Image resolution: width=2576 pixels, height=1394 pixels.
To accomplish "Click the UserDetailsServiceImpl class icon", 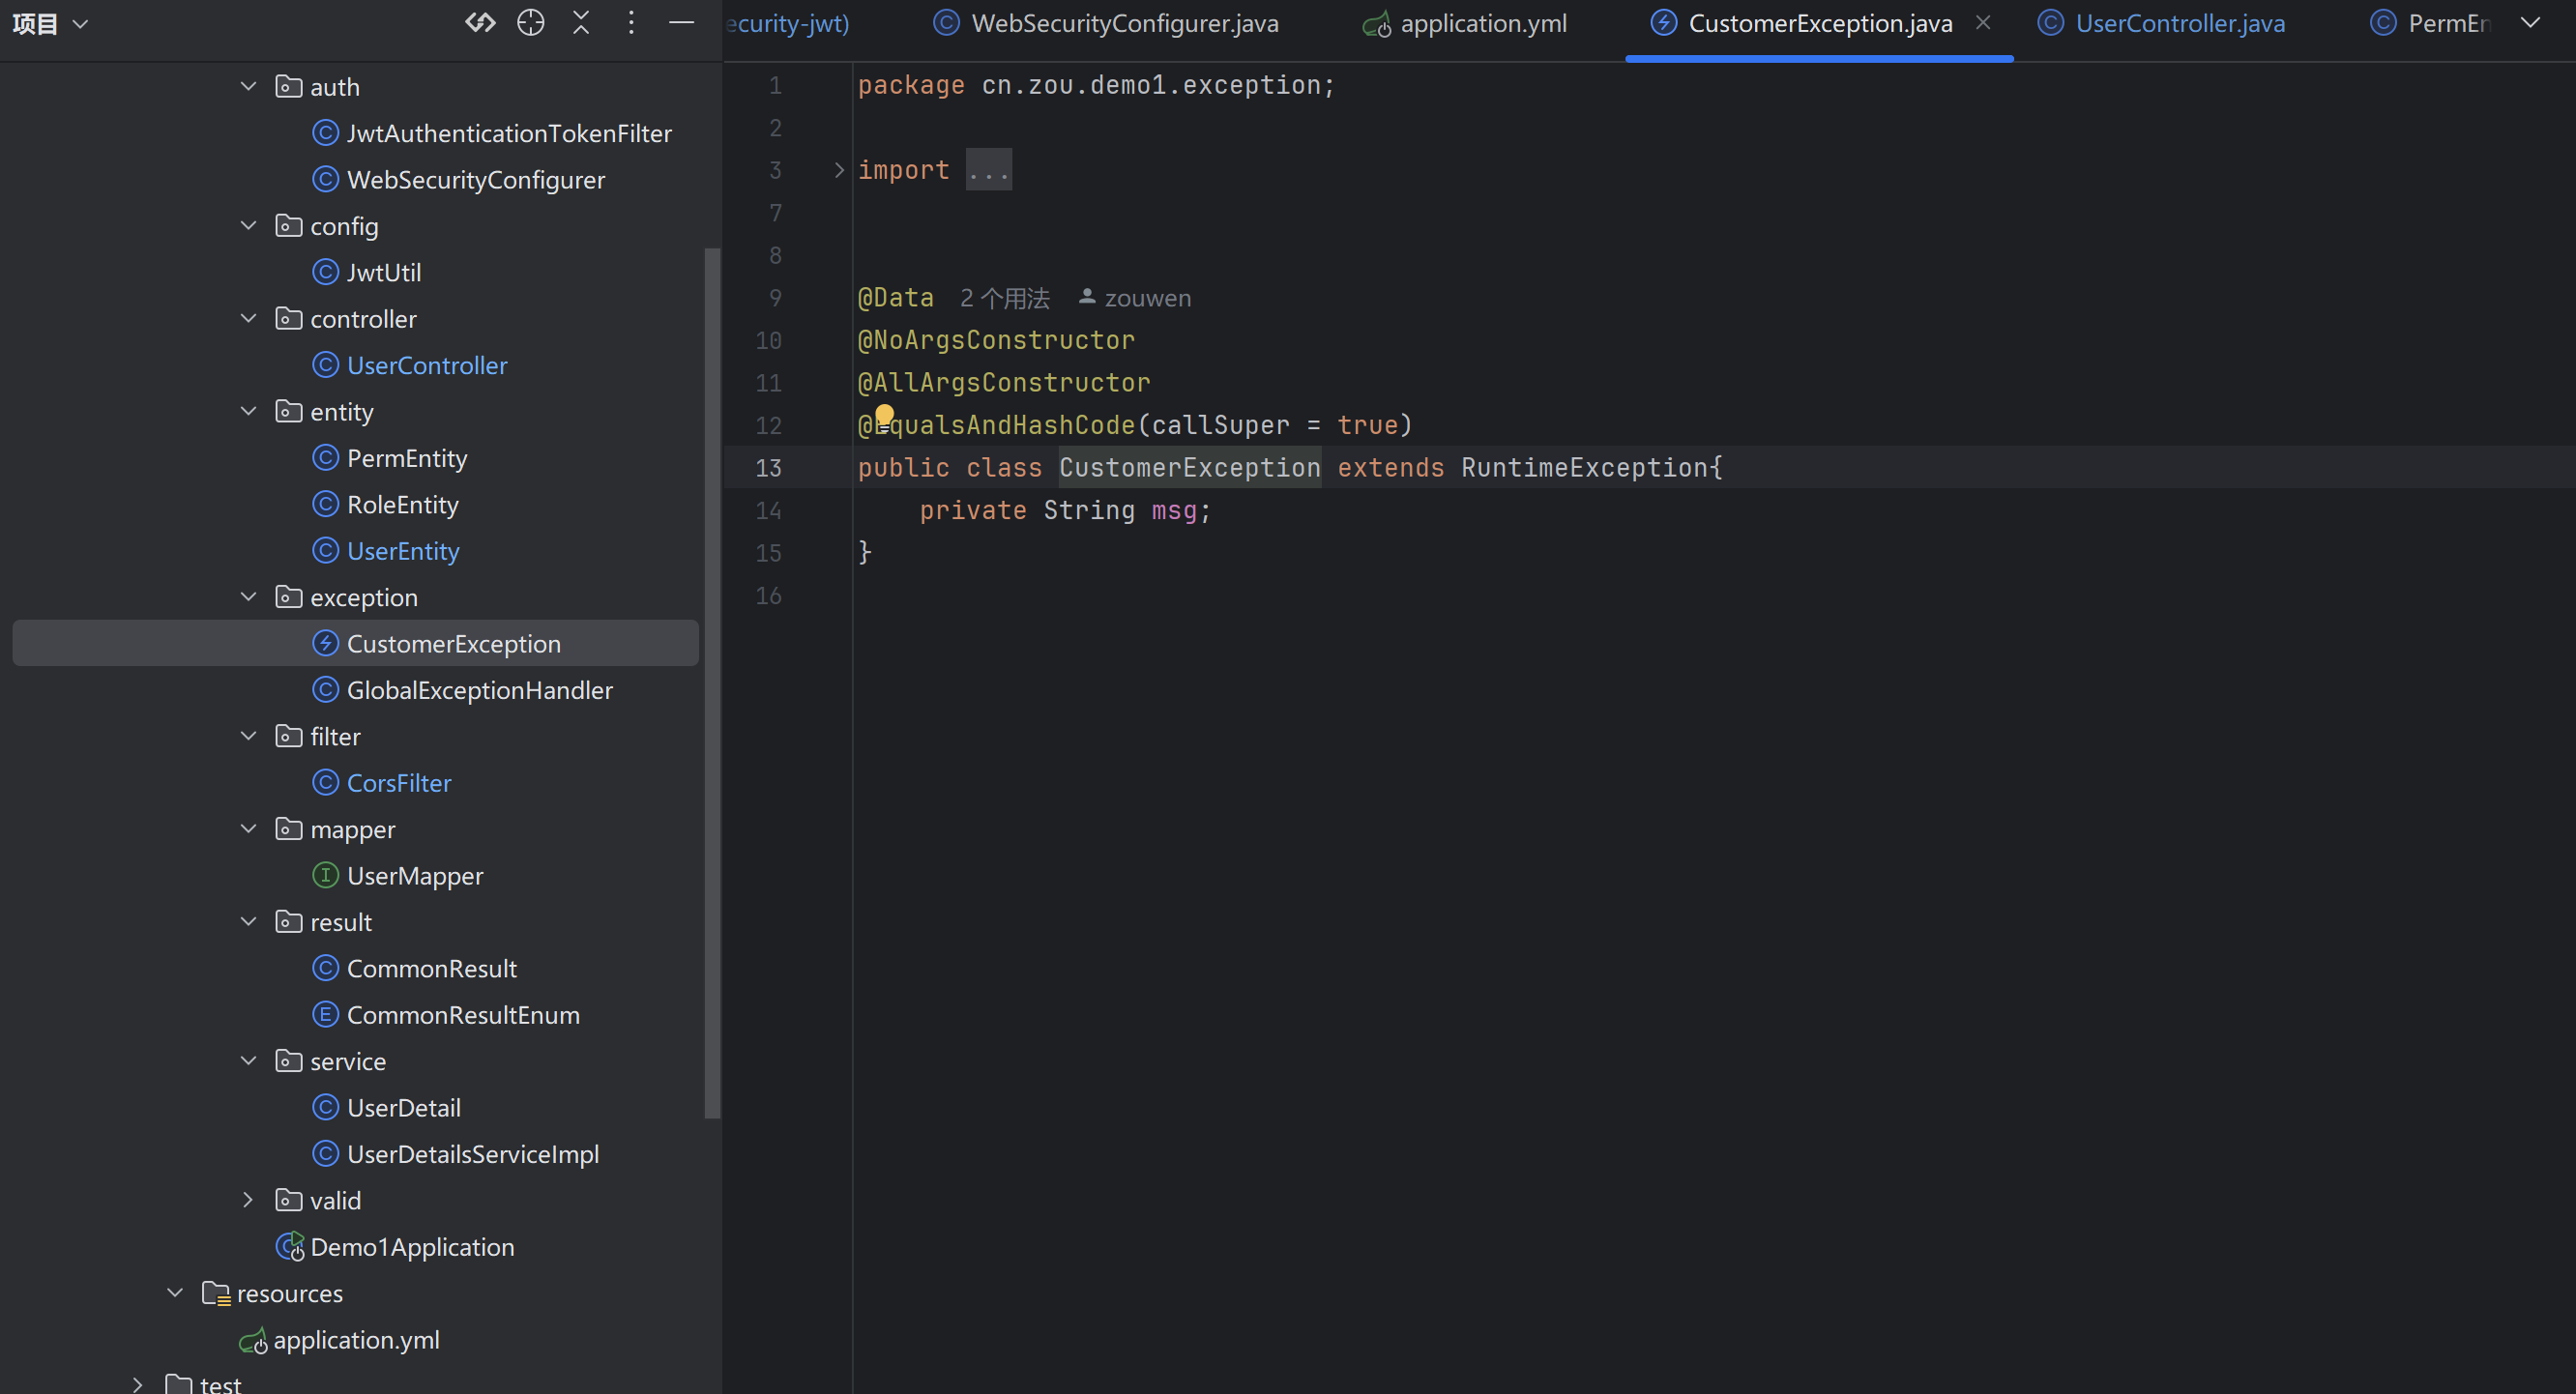I will (325, 1153).
